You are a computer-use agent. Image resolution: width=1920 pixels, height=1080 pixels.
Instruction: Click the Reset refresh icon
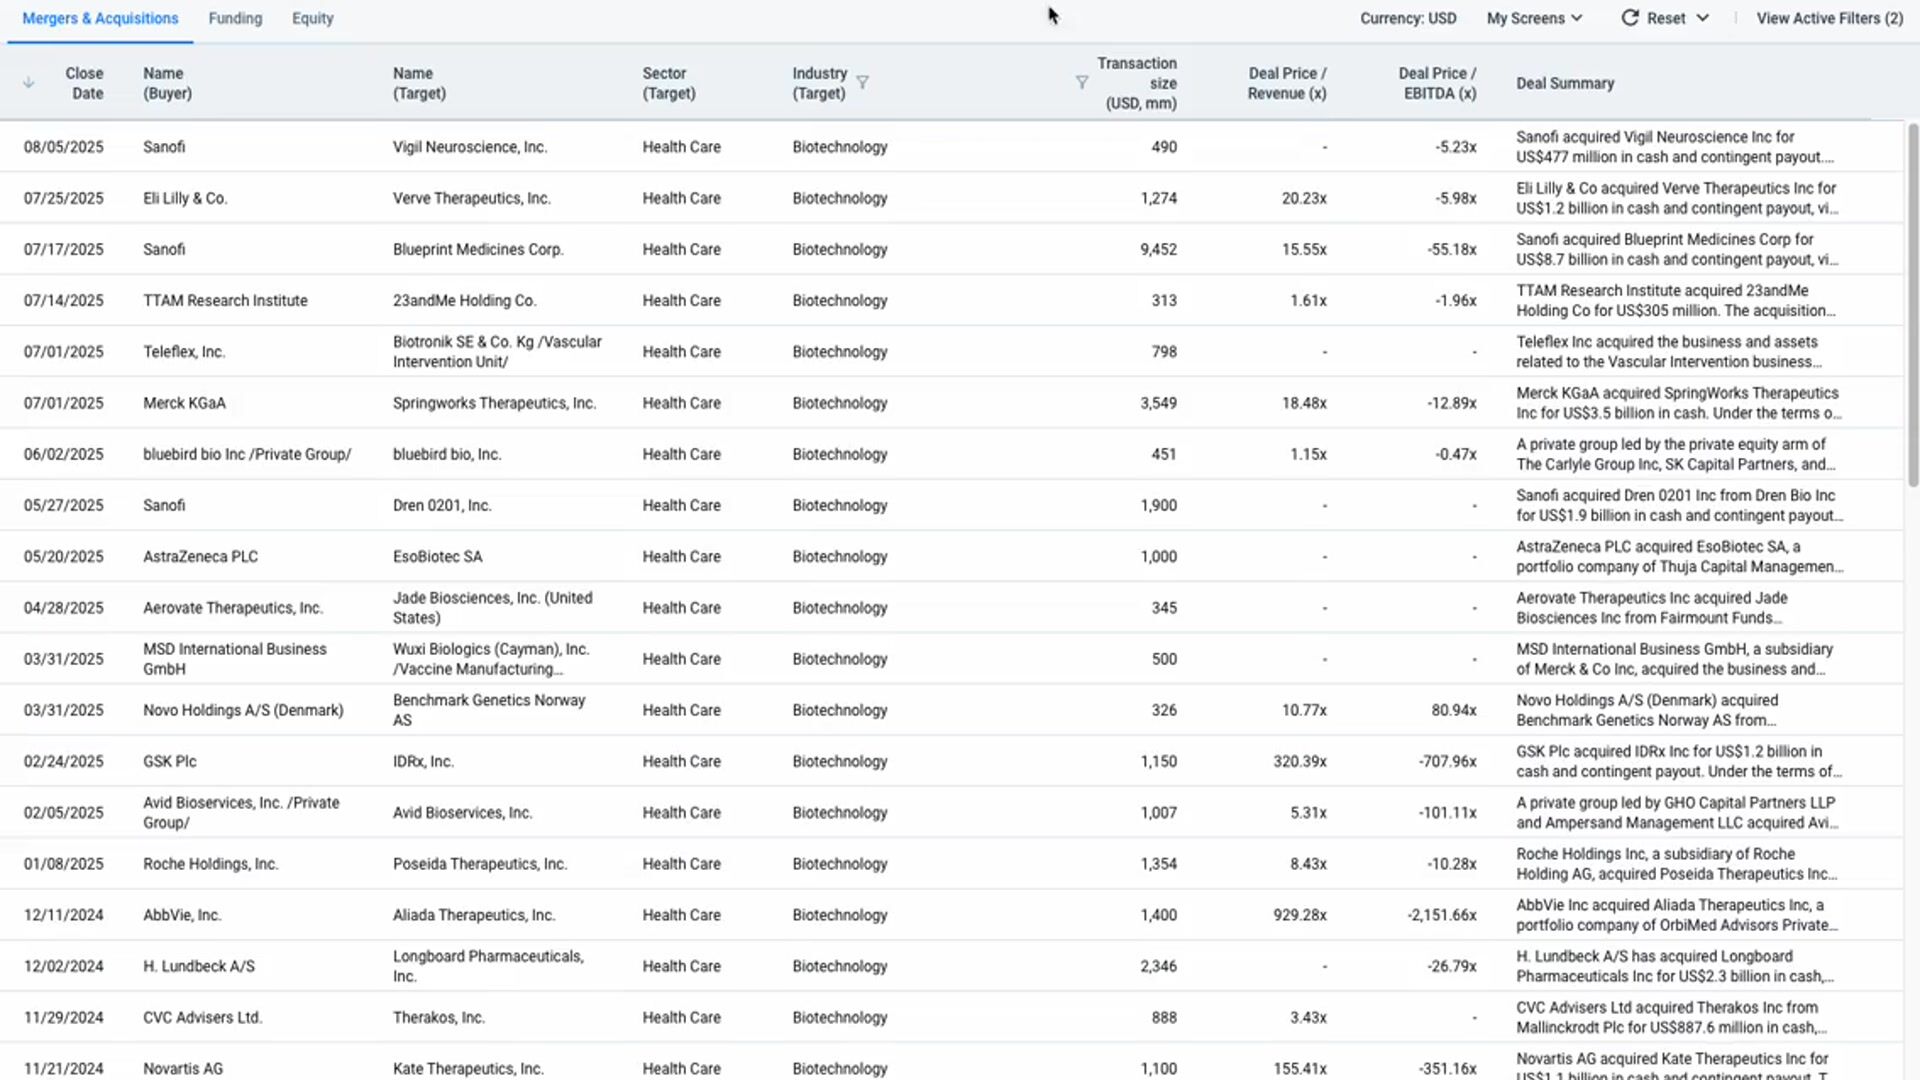point(1629,18)
